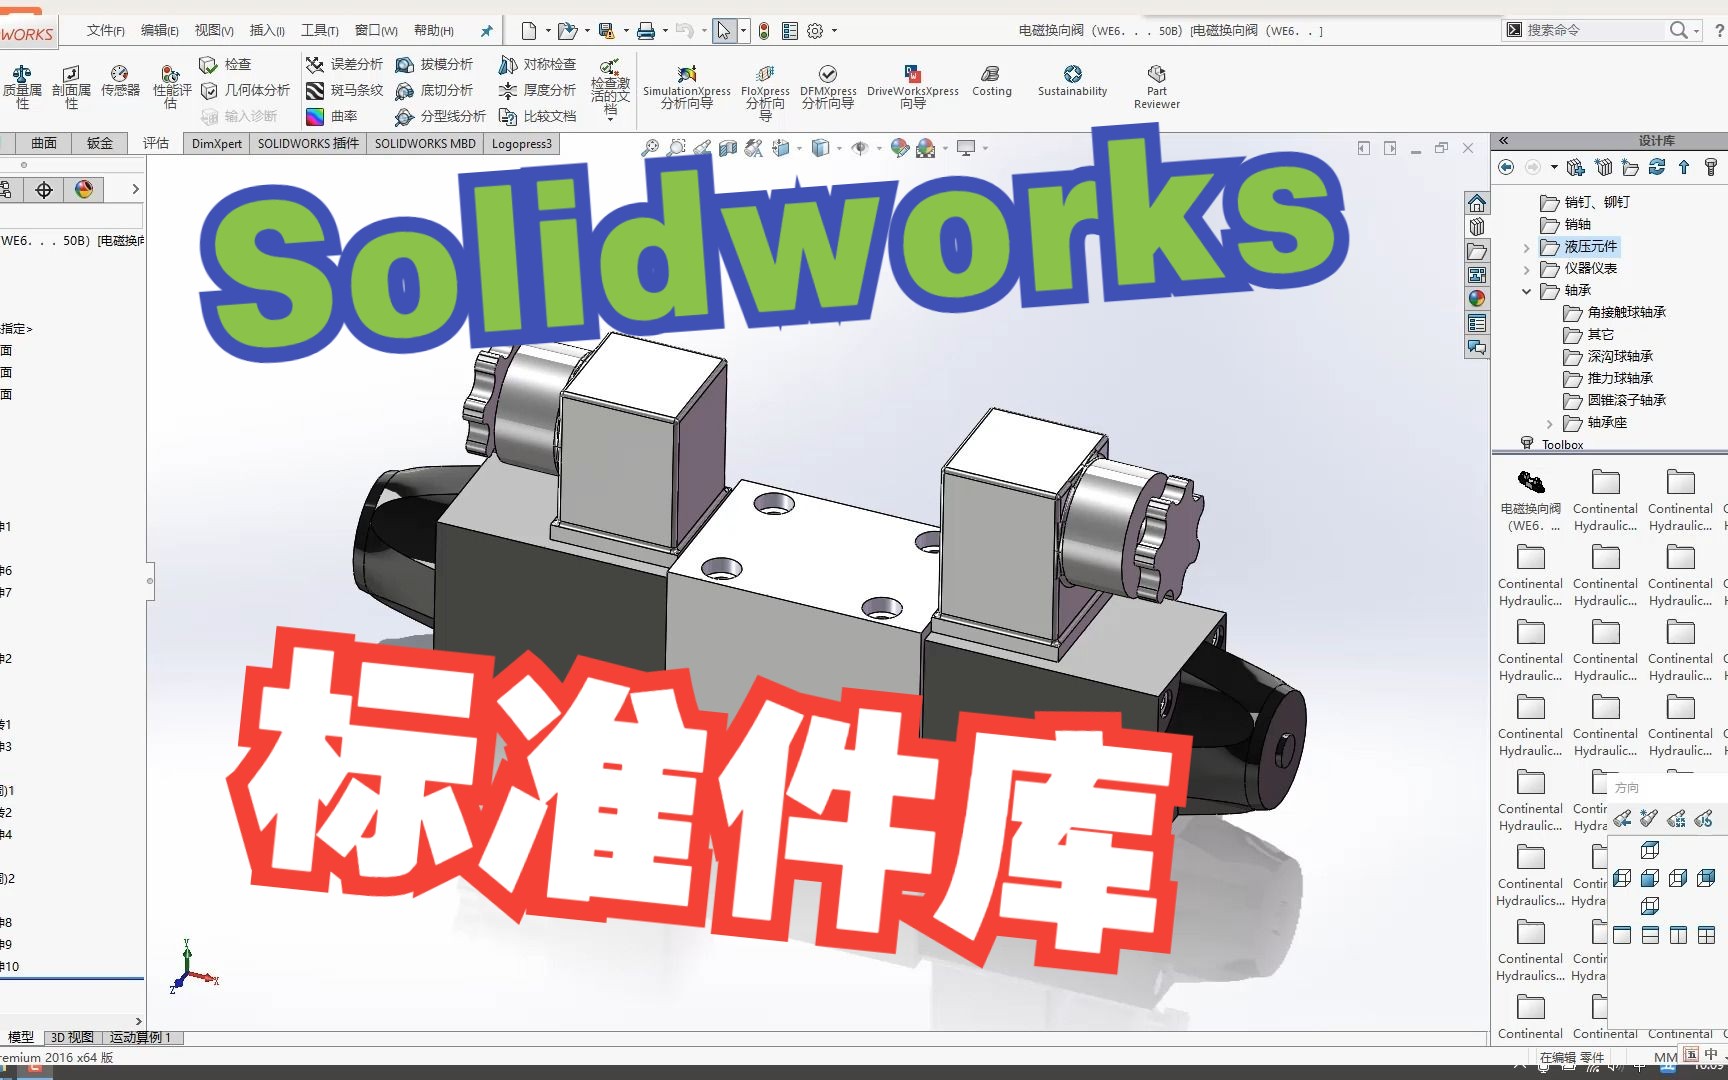
Task: Select the 角接触球轴承 folder
Action: pos(1615,312)
